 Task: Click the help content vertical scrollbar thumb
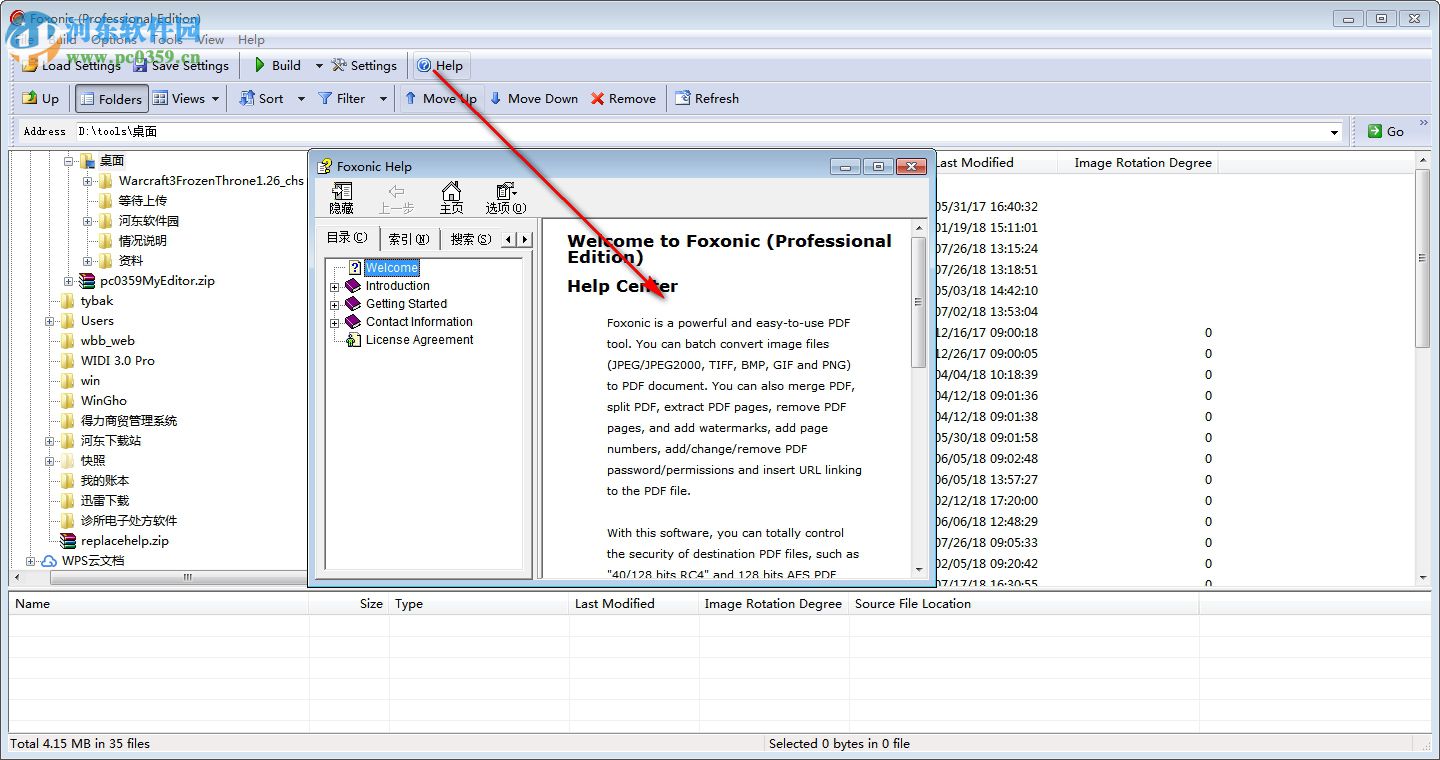(918, 302)
